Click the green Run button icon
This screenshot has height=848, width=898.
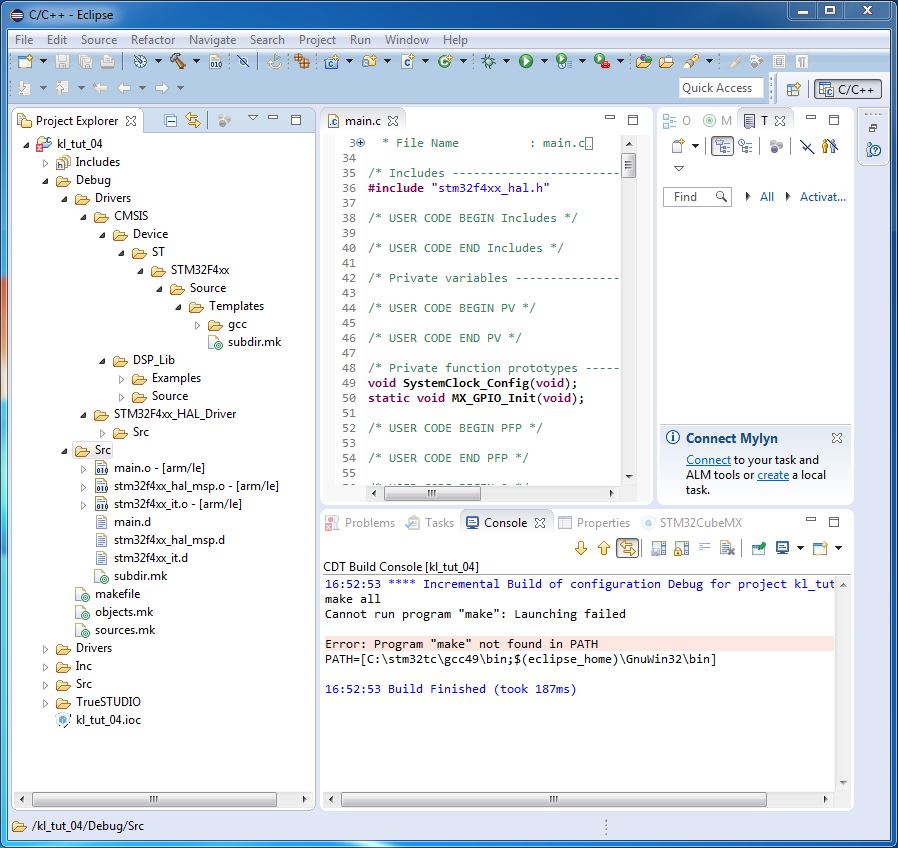526,61
